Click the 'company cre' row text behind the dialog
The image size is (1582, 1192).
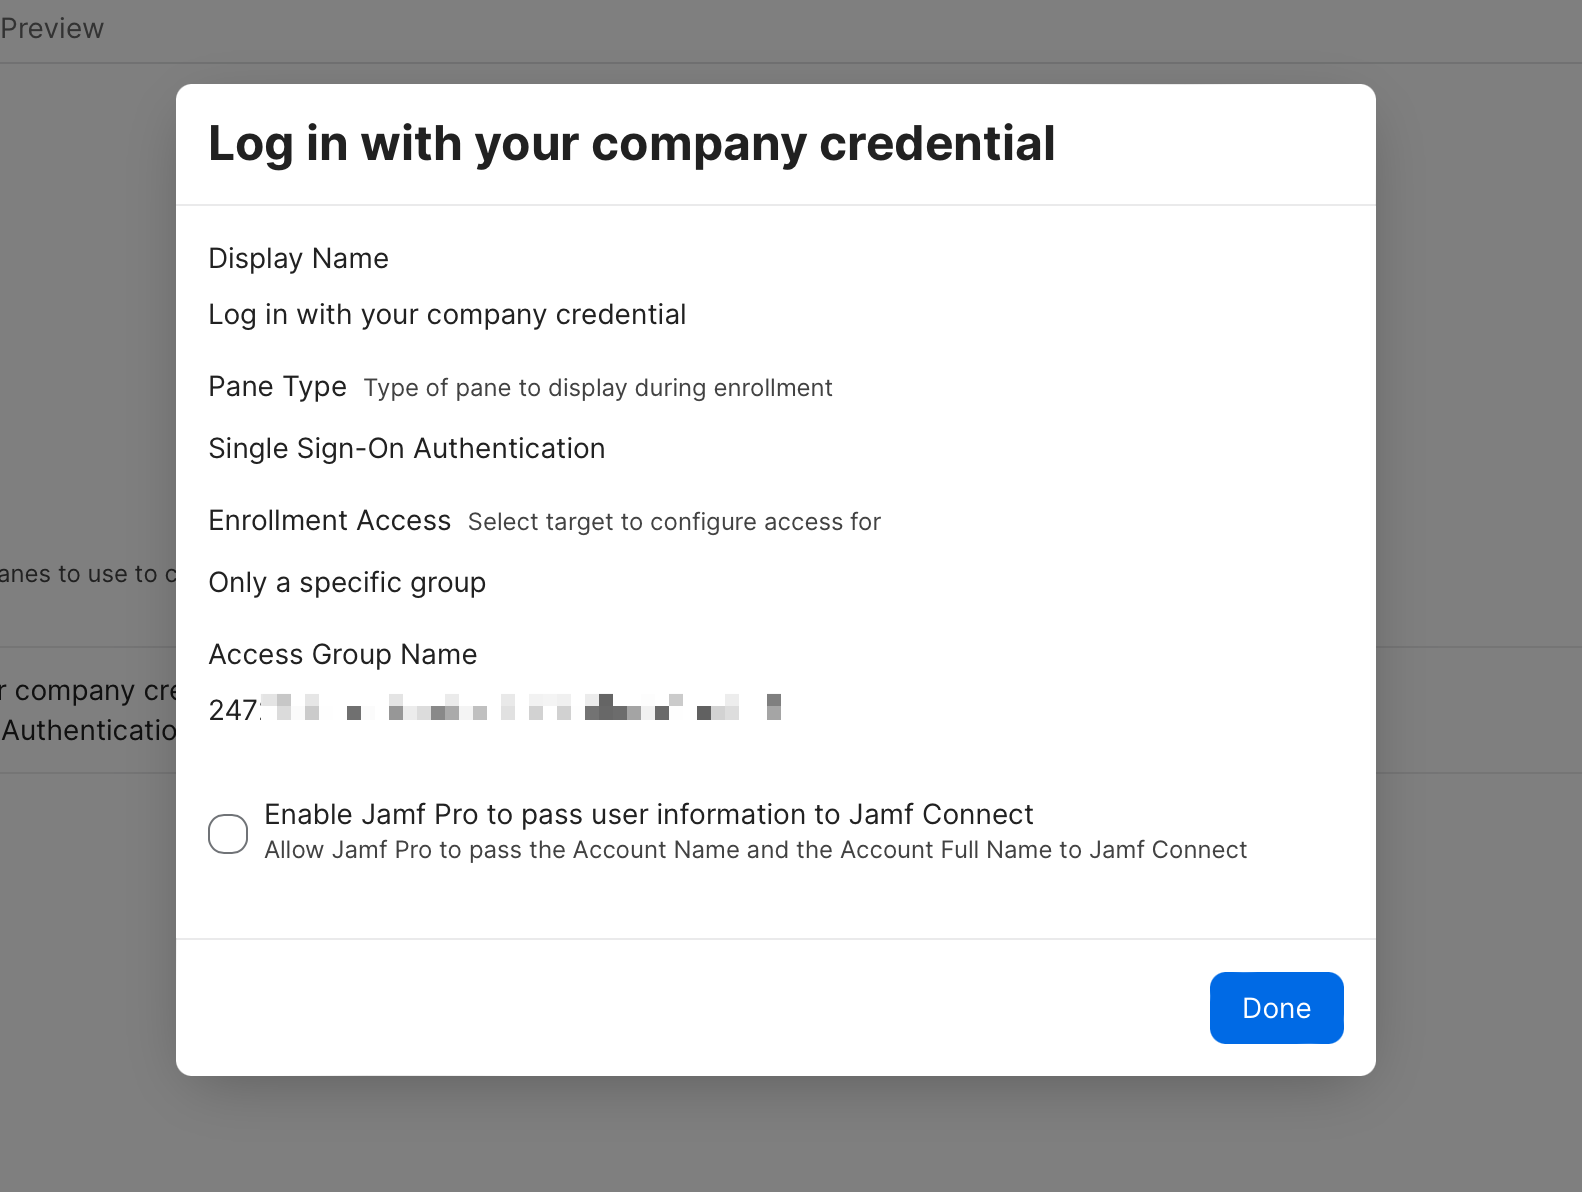[92, 691]
